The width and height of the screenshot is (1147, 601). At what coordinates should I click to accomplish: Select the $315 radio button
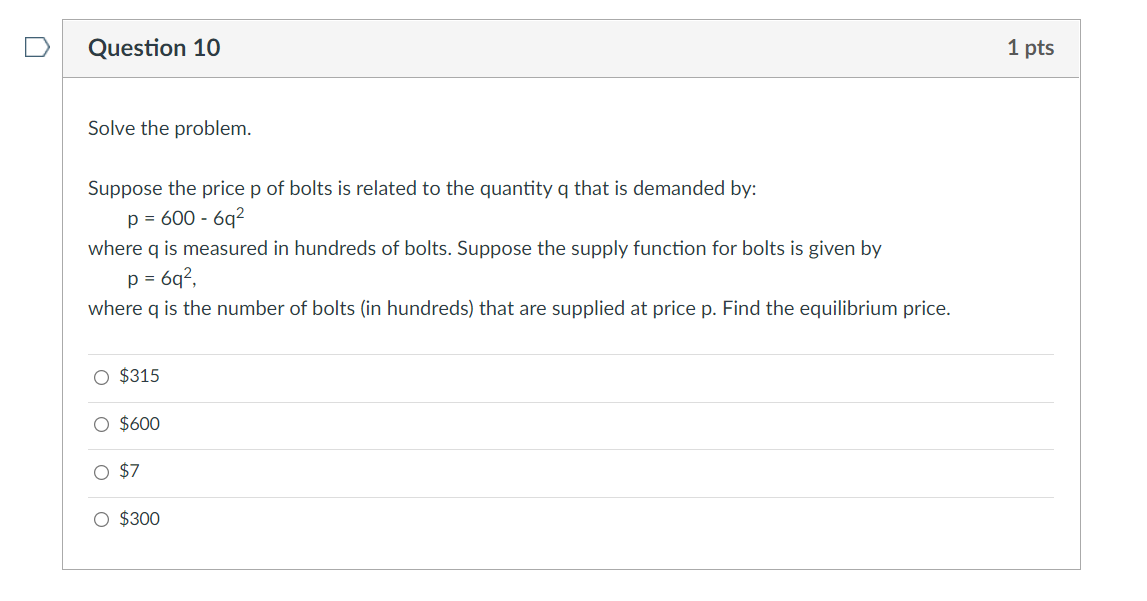[x=101, y=377]
